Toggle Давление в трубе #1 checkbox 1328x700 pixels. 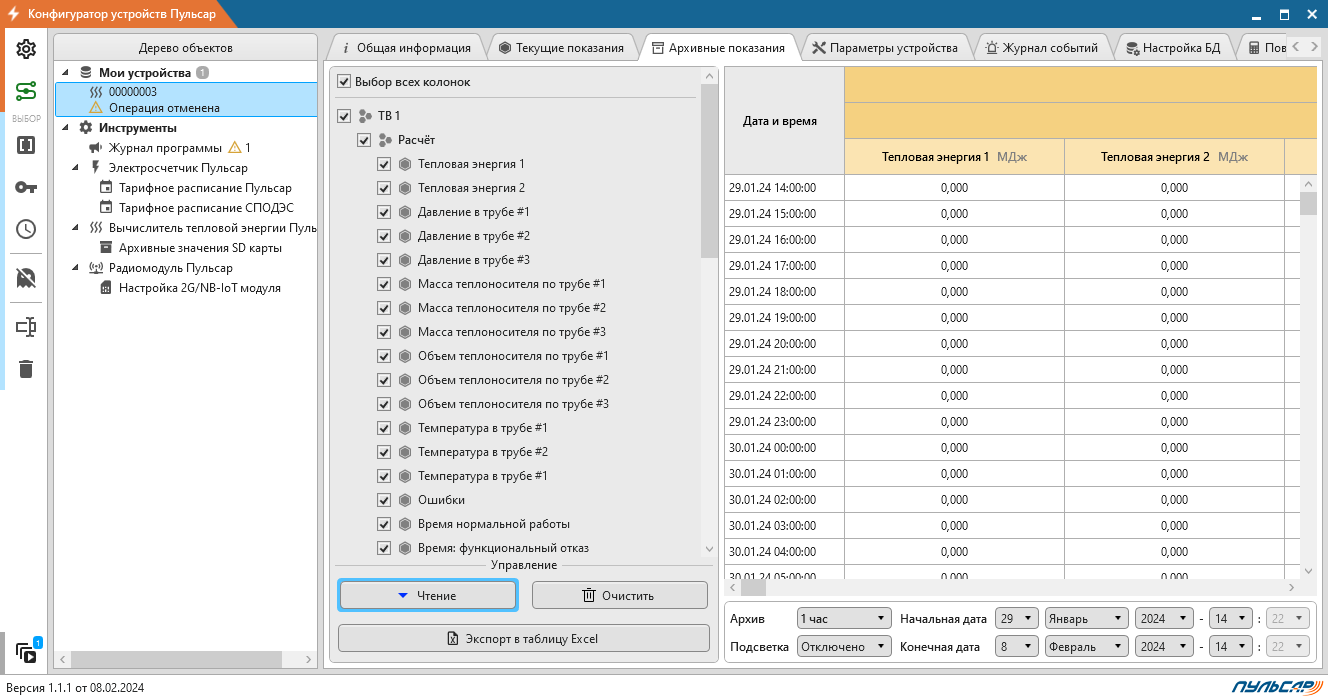(x=384, y=212)
